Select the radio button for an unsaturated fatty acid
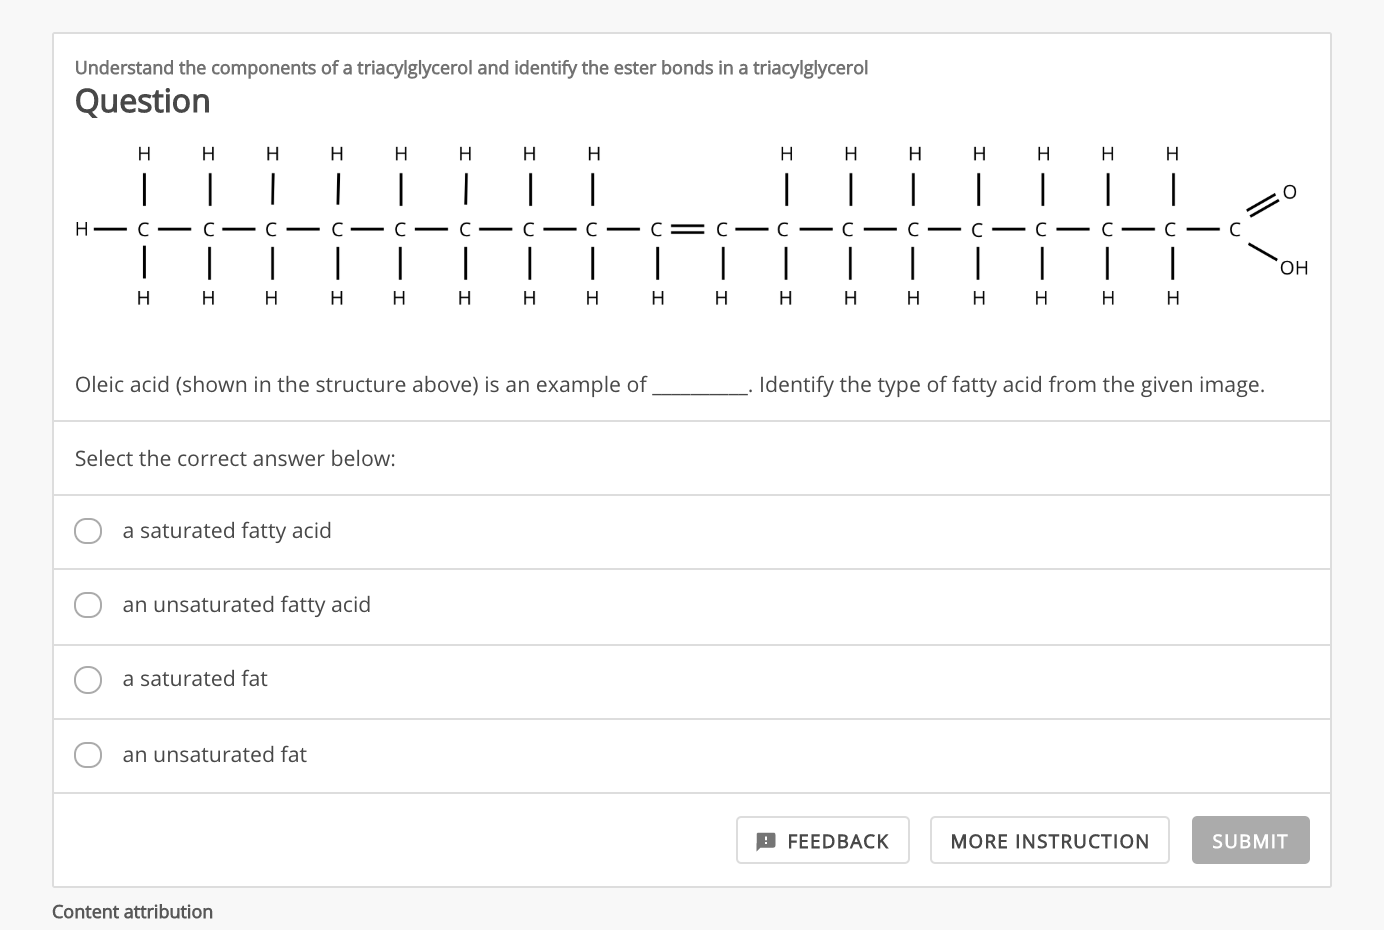1384x930 pixels. point(88,605)
